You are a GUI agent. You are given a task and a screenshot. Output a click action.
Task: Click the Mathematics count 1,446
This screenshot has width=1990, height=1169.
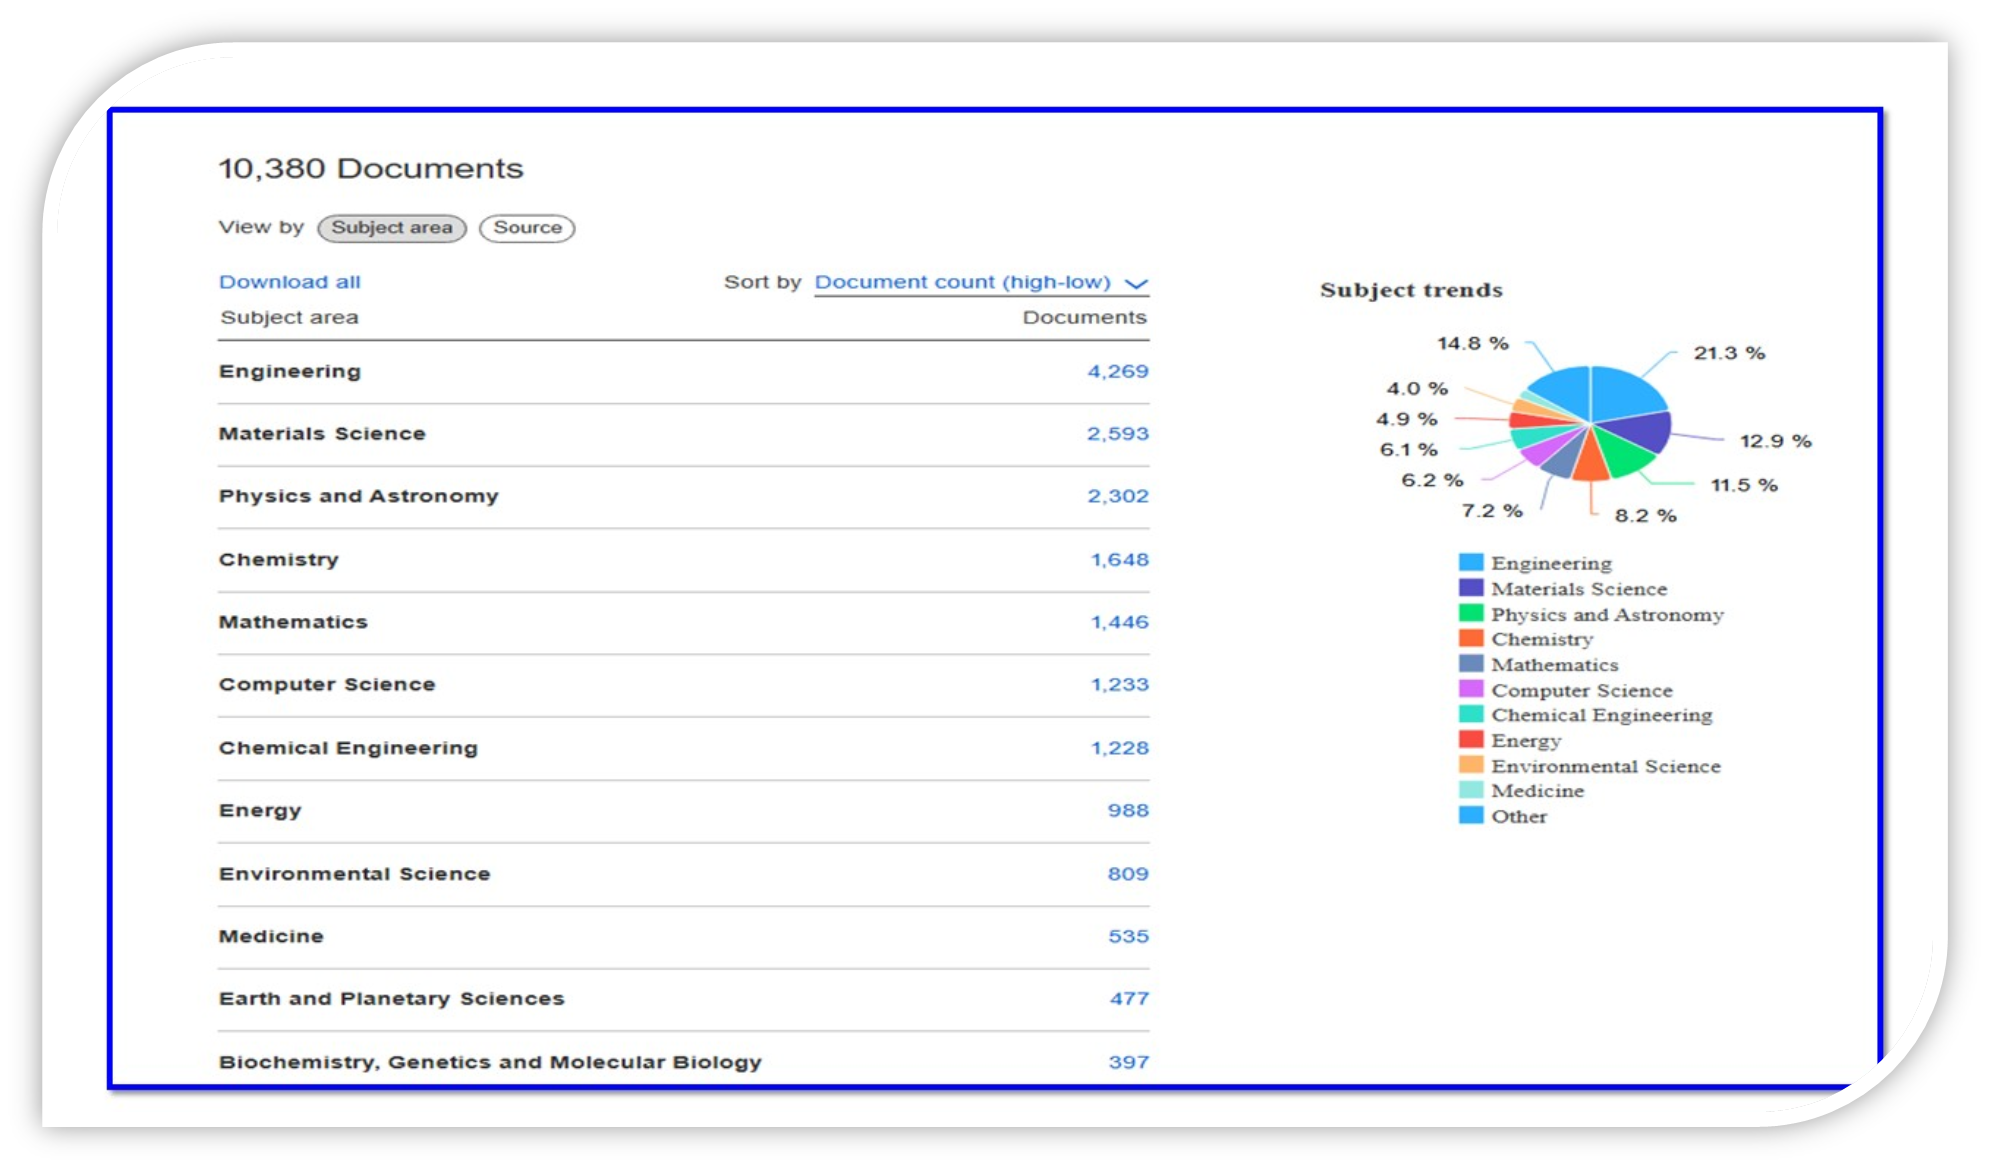(1119, 622)
